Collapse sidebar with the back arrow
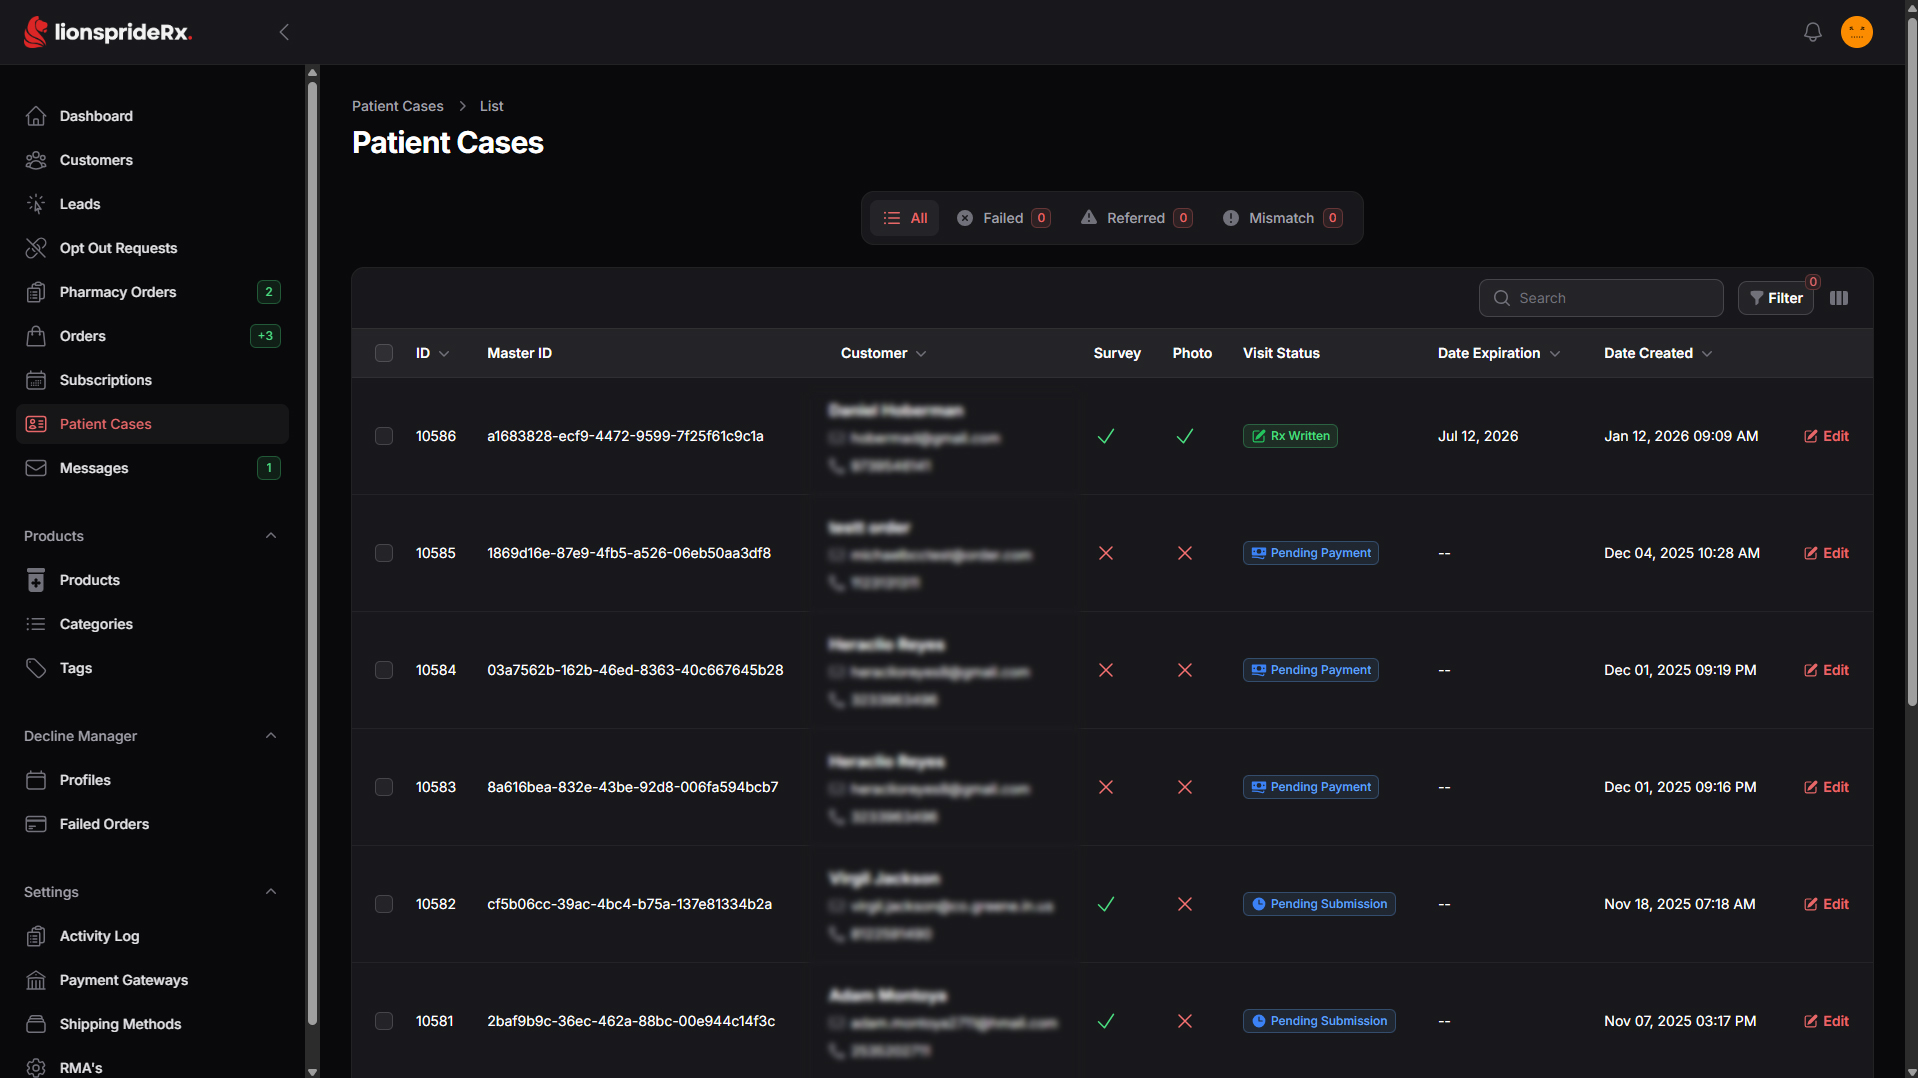This screenshot has width=1918, height=1078. click(x=284, y=32)
